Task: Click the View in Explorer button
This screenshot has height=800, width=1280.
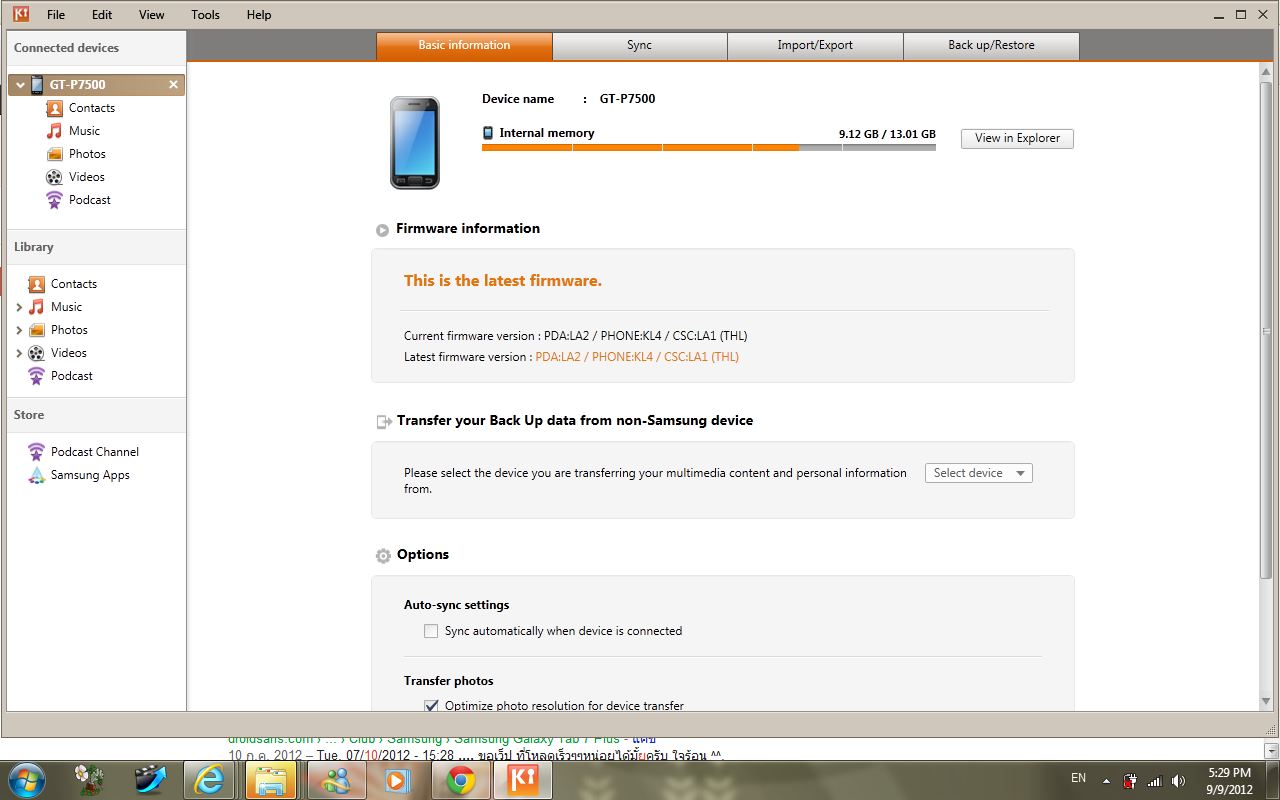Action: (x=1017, y=138)
